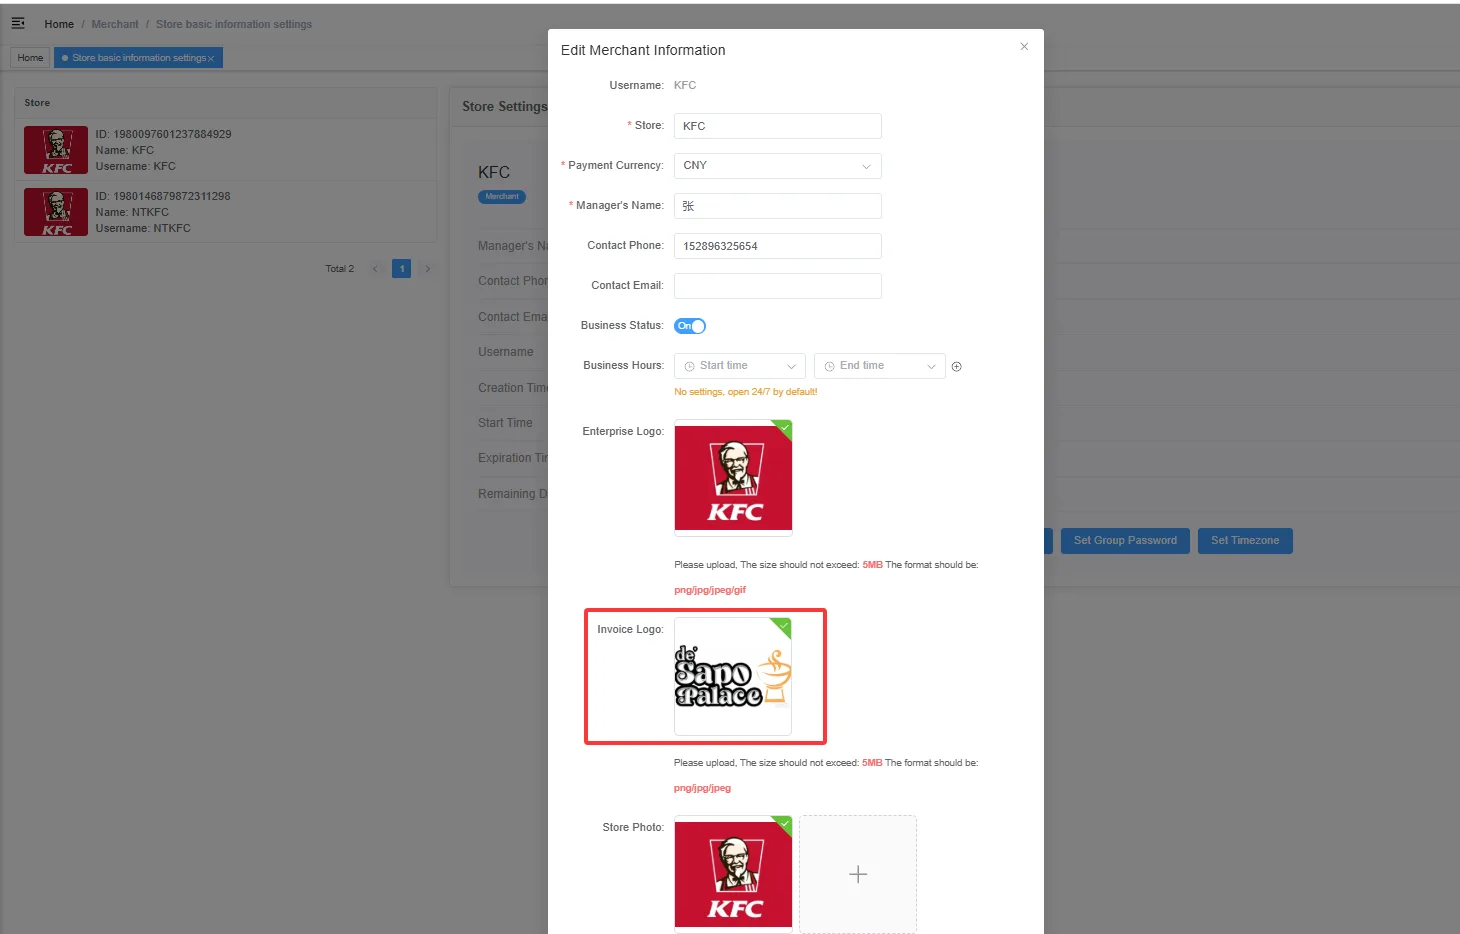1460x934 pixels.
Task: Click the Set Group Password button
Action: coord(1125,541)
